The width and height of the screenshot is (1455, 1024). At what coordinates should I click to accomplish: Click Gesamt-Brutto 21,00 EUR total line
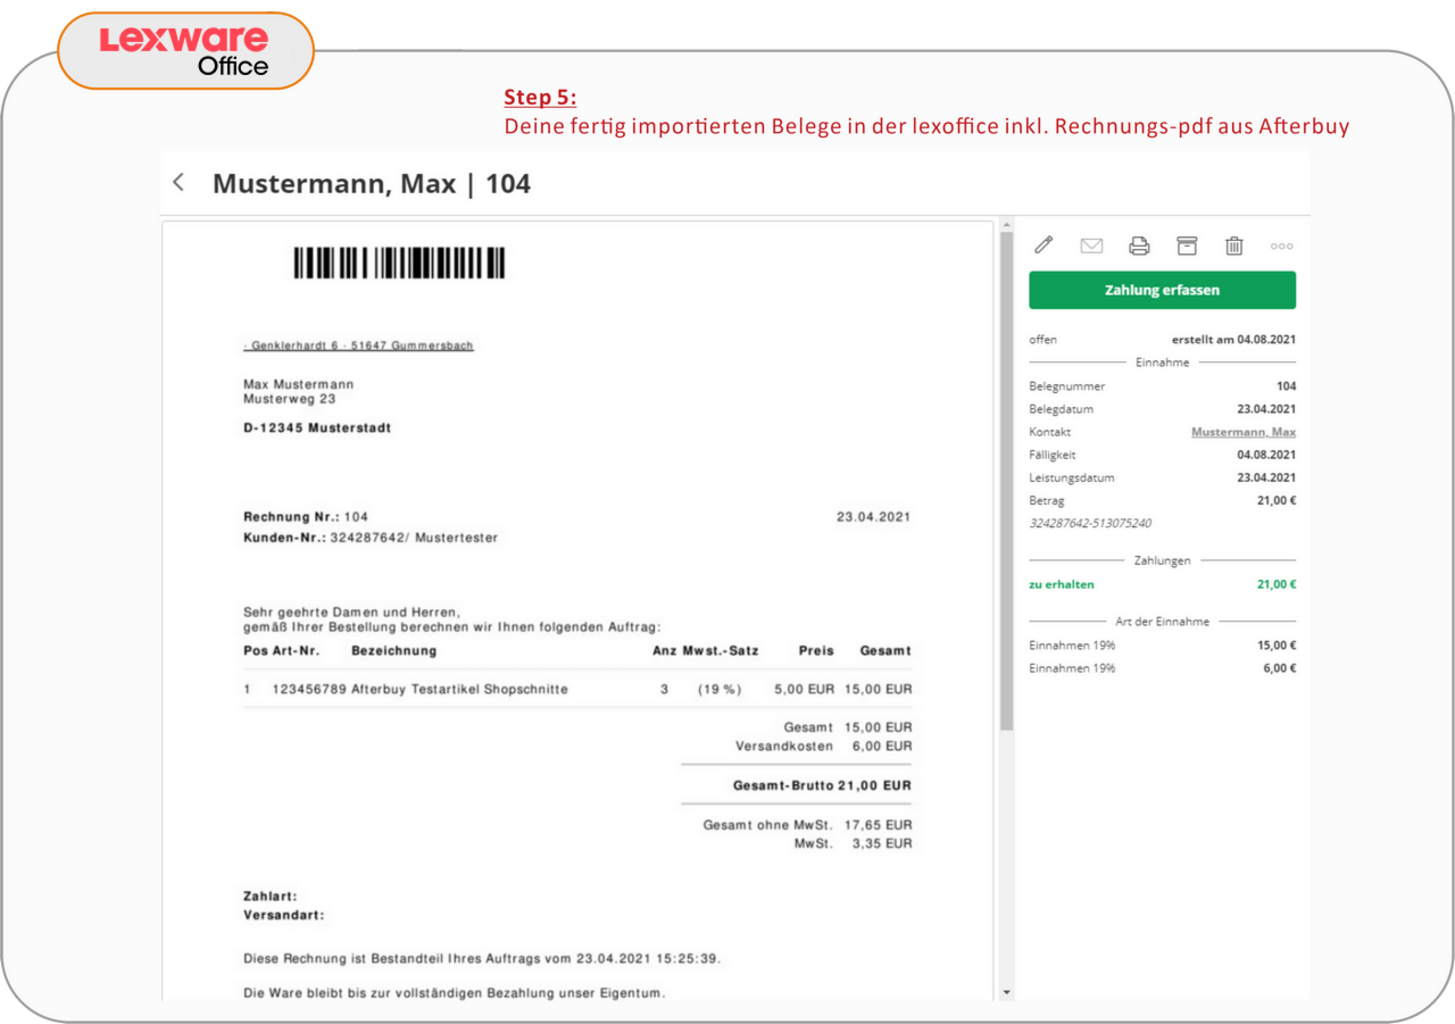point(821,785)
